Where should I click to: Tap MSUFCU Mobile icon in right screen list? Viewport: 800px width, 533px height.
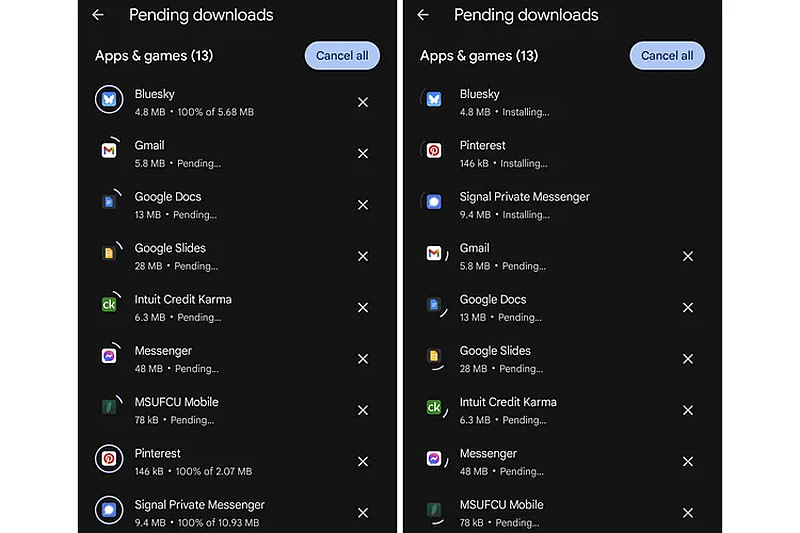coord(434,510)
